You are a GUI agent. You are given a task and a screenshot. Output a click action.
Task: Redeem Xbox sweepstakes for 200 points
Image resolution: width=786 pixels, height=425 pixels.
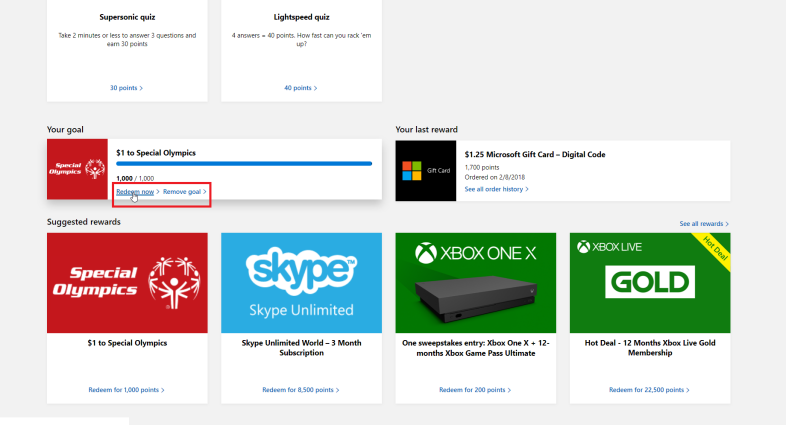[x=475, y=389]
